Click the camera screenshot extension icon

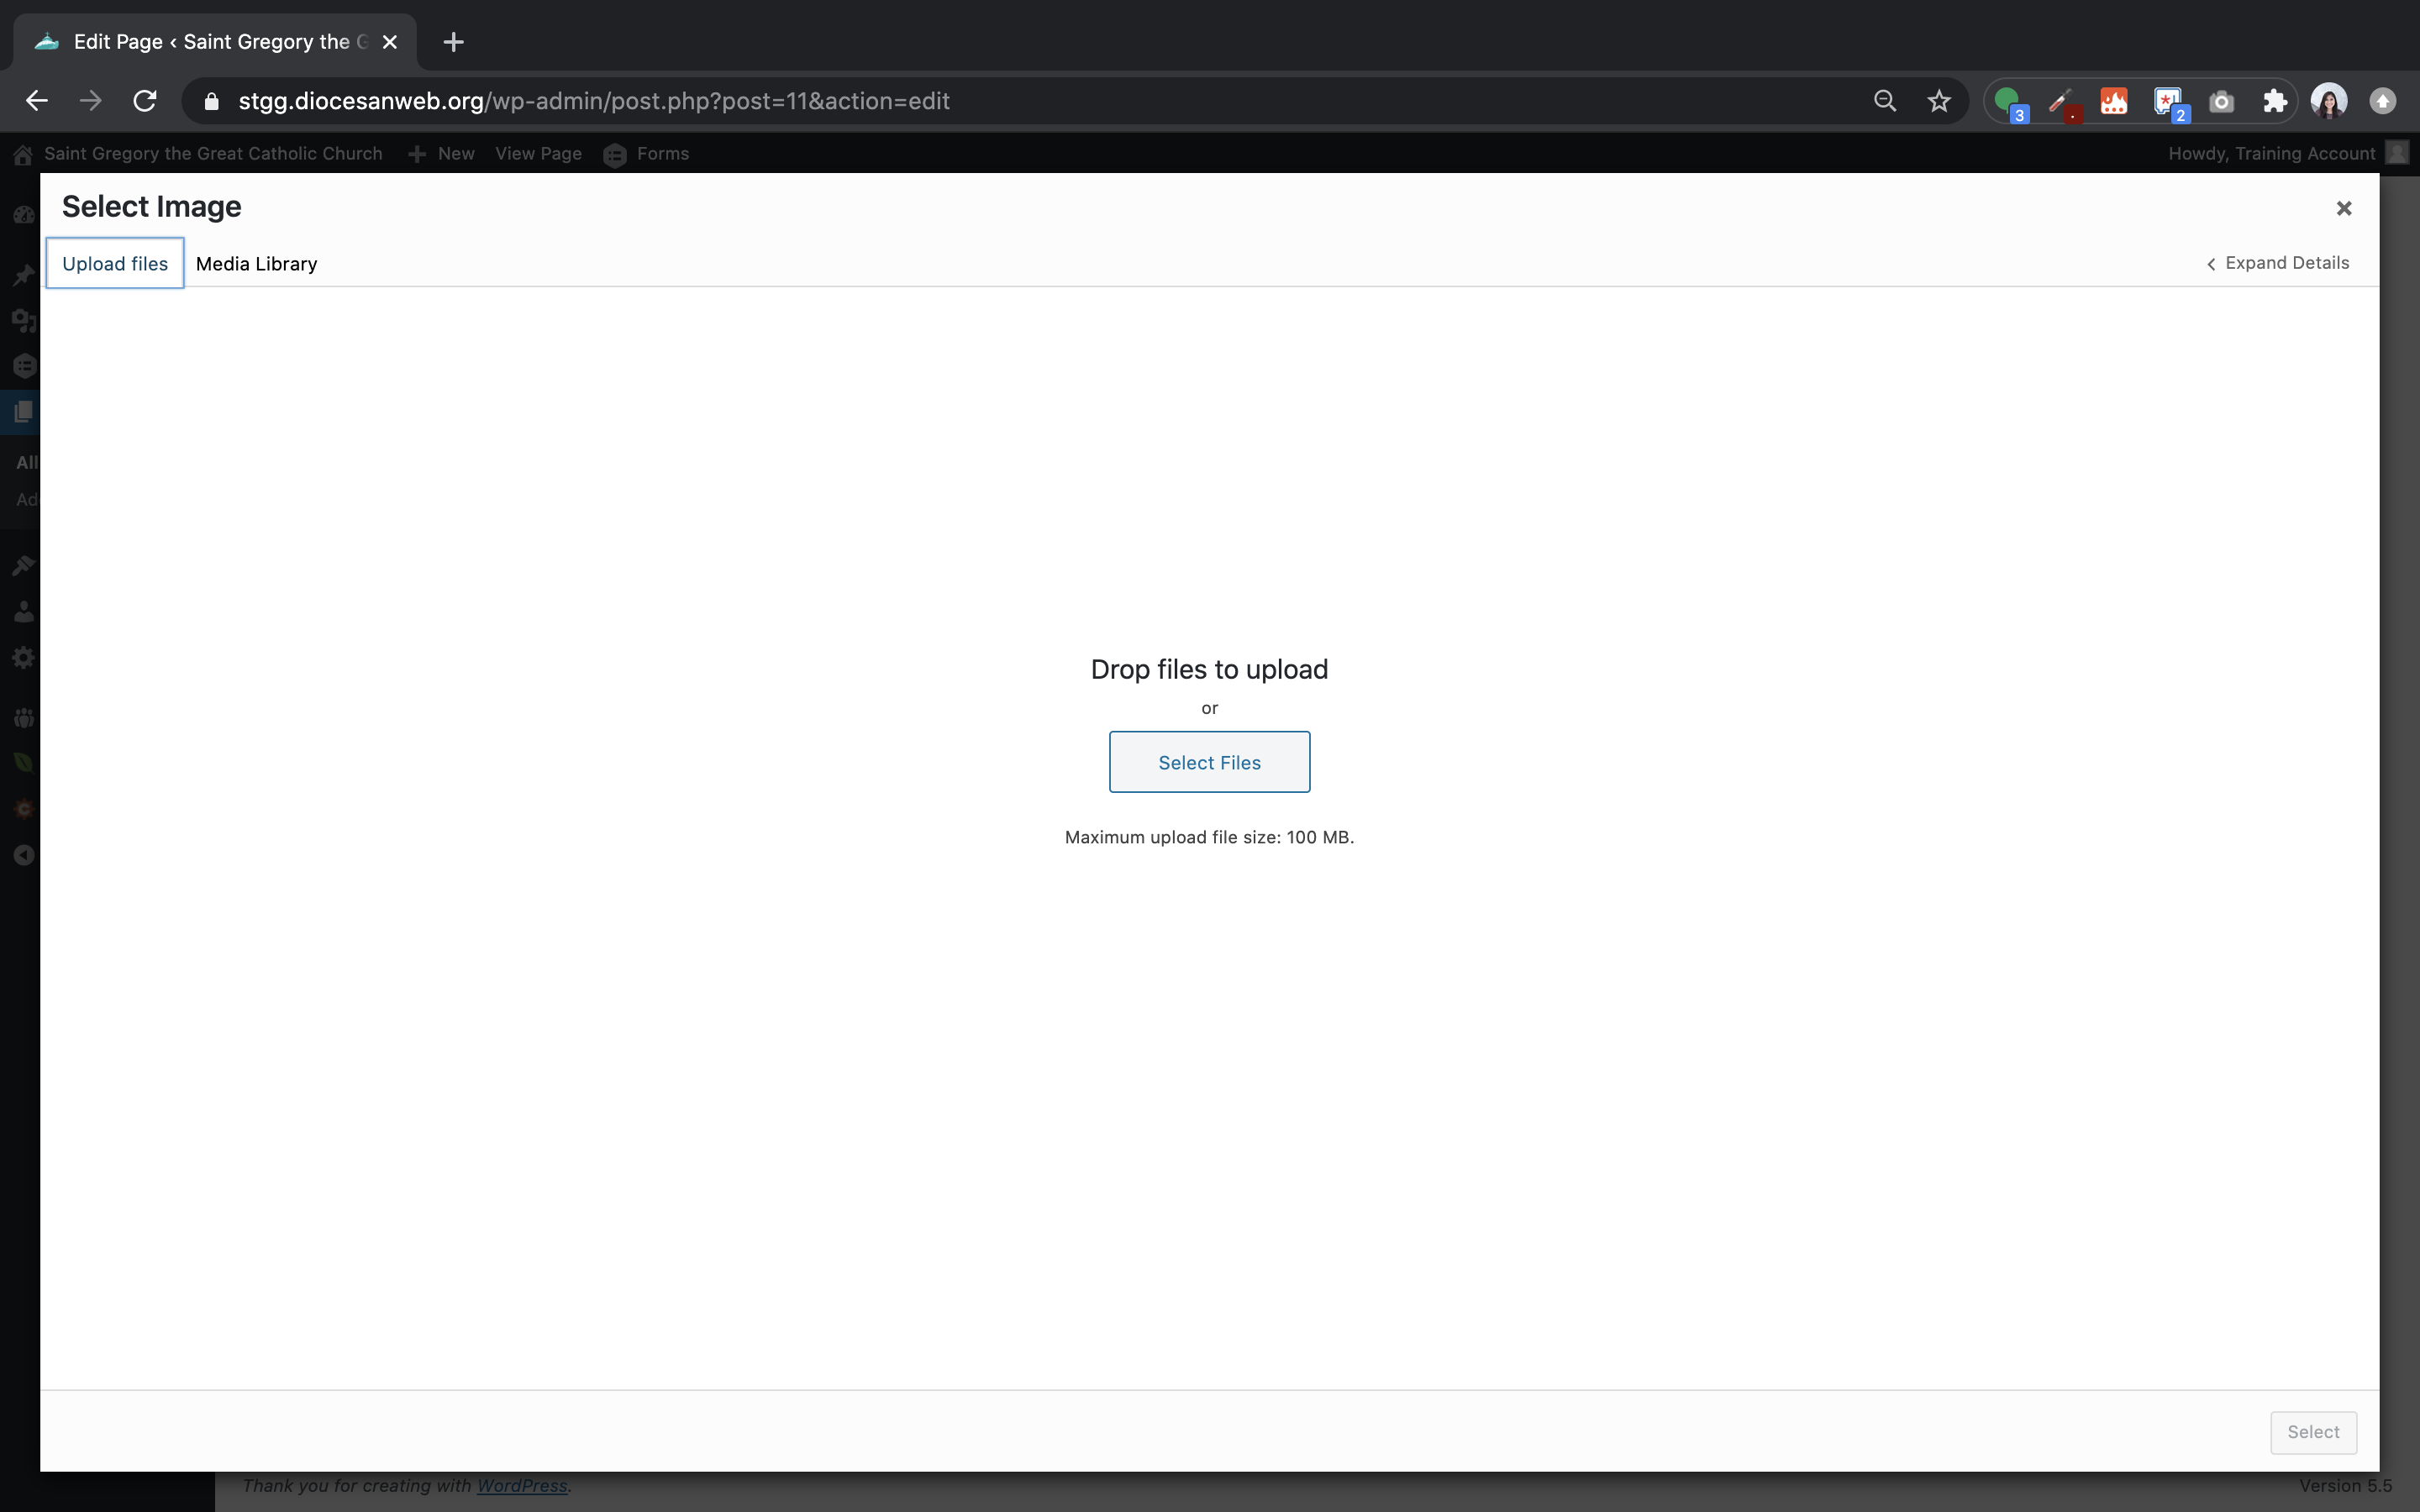[x=2221, y=101]
